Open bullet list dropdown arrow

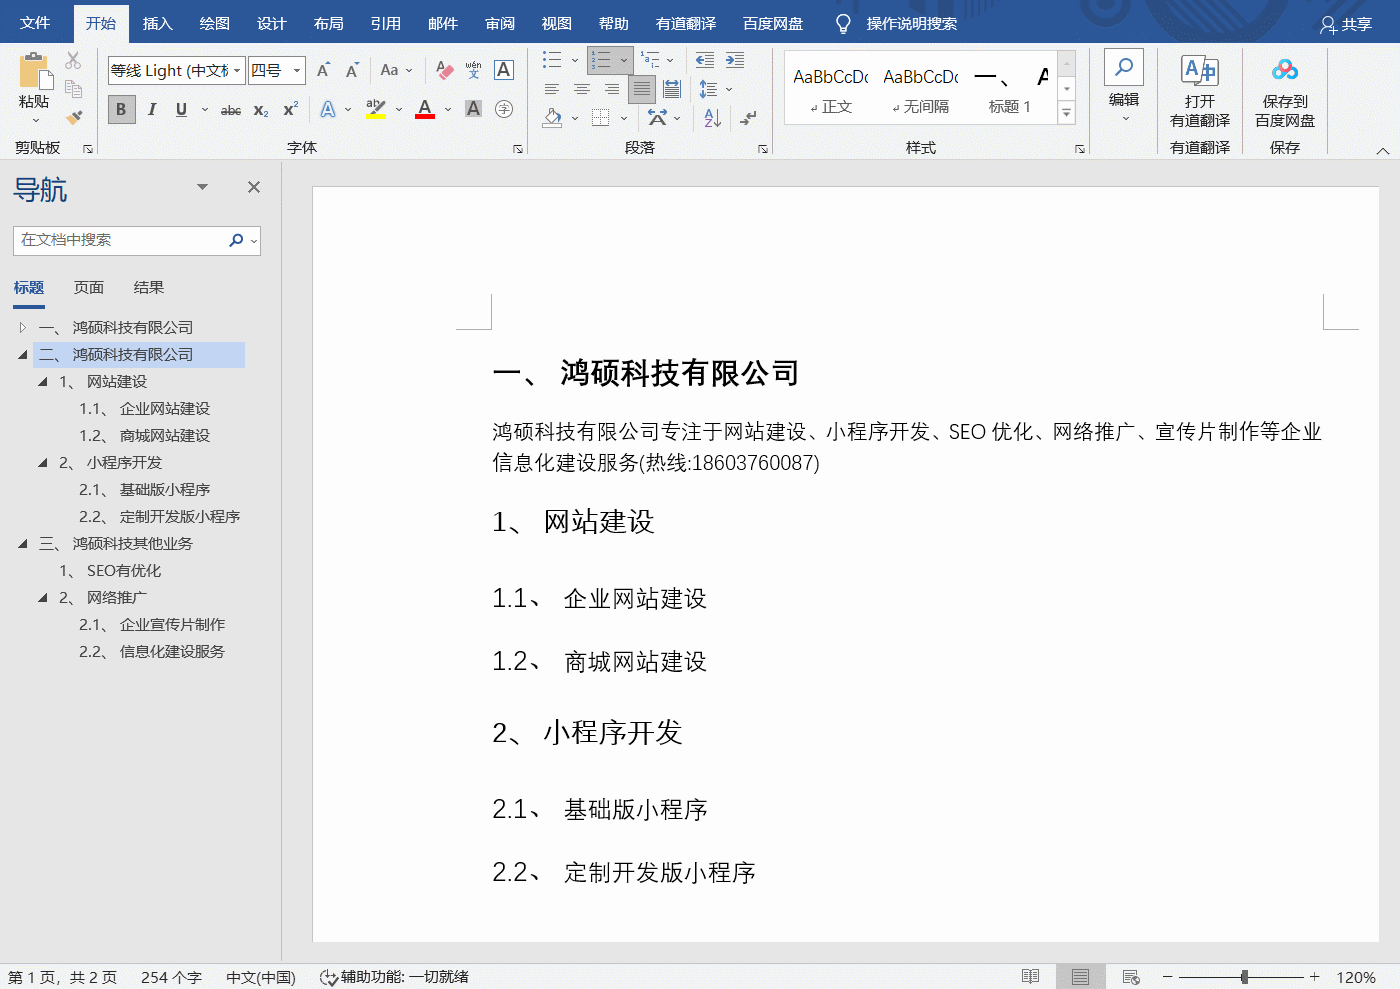point(575,60)
